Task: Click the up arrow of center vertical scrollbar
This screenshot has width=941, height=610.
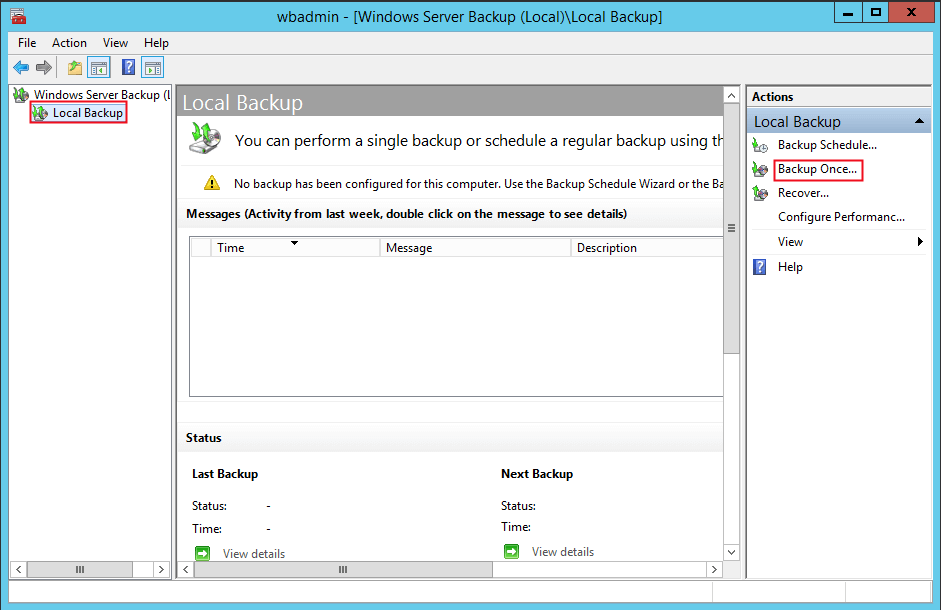Action: pyautogui.click(x=731, y=95)
